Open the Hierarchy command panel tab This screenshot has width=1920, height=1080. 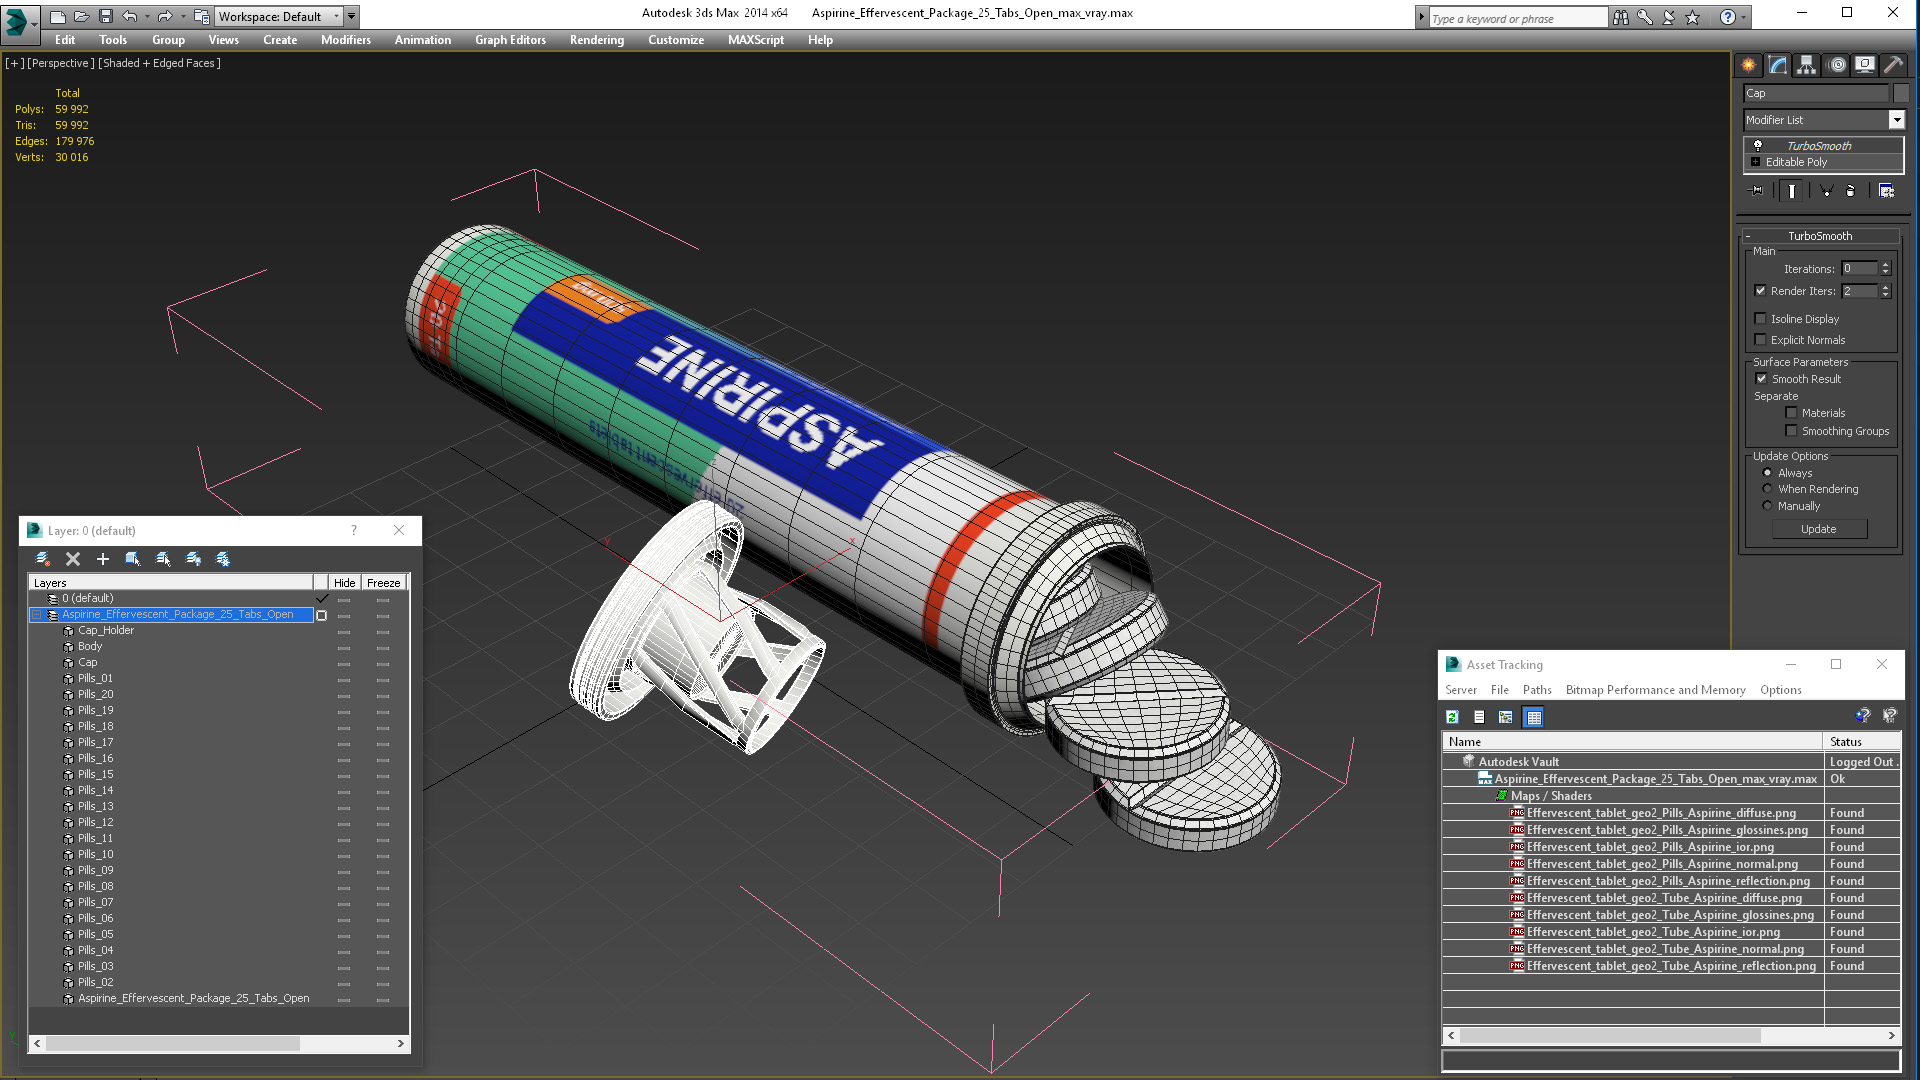(x=1806, y=65)
